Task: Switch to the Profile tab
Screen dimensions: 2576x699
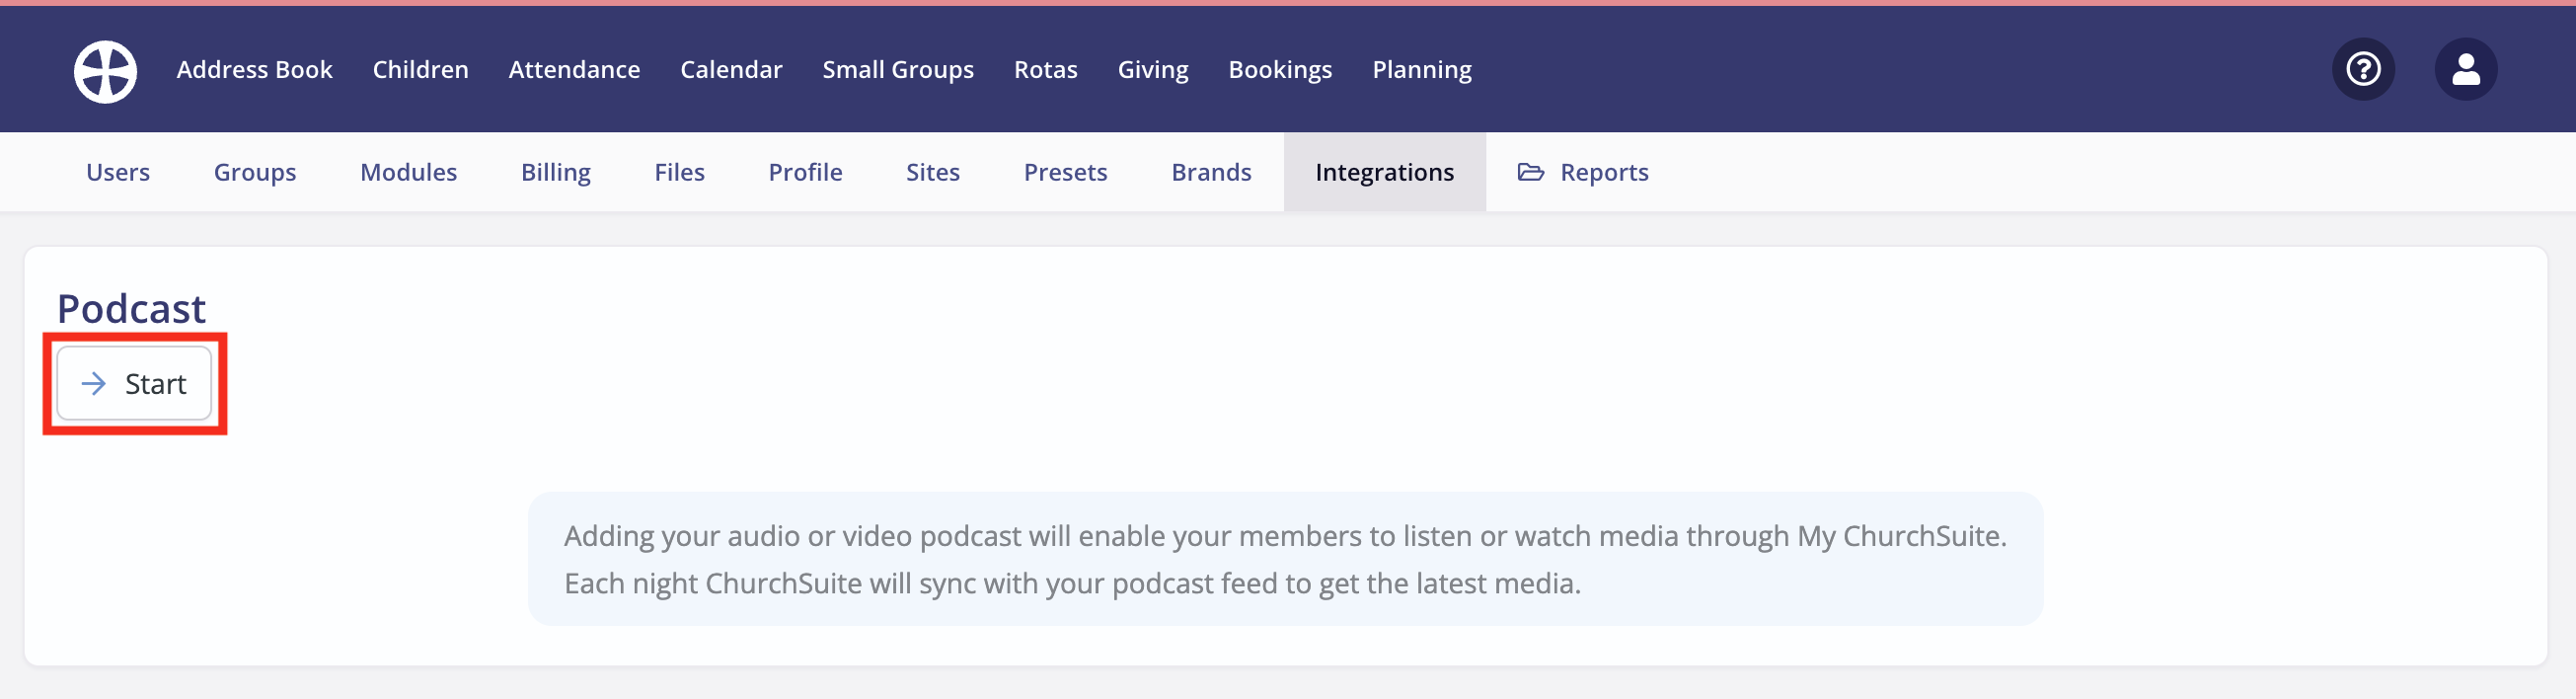Action: [x=805, y=172]
